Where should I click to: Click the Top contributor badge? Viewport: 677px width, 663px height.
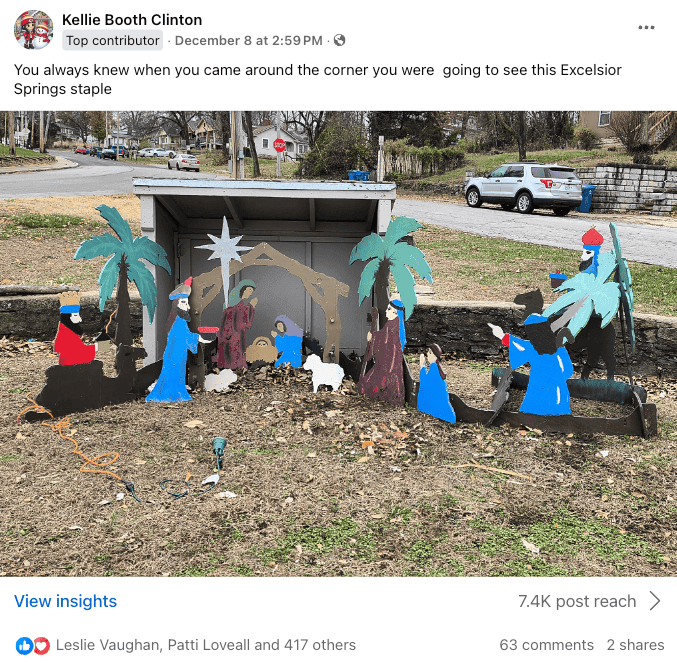coord(113,40)
